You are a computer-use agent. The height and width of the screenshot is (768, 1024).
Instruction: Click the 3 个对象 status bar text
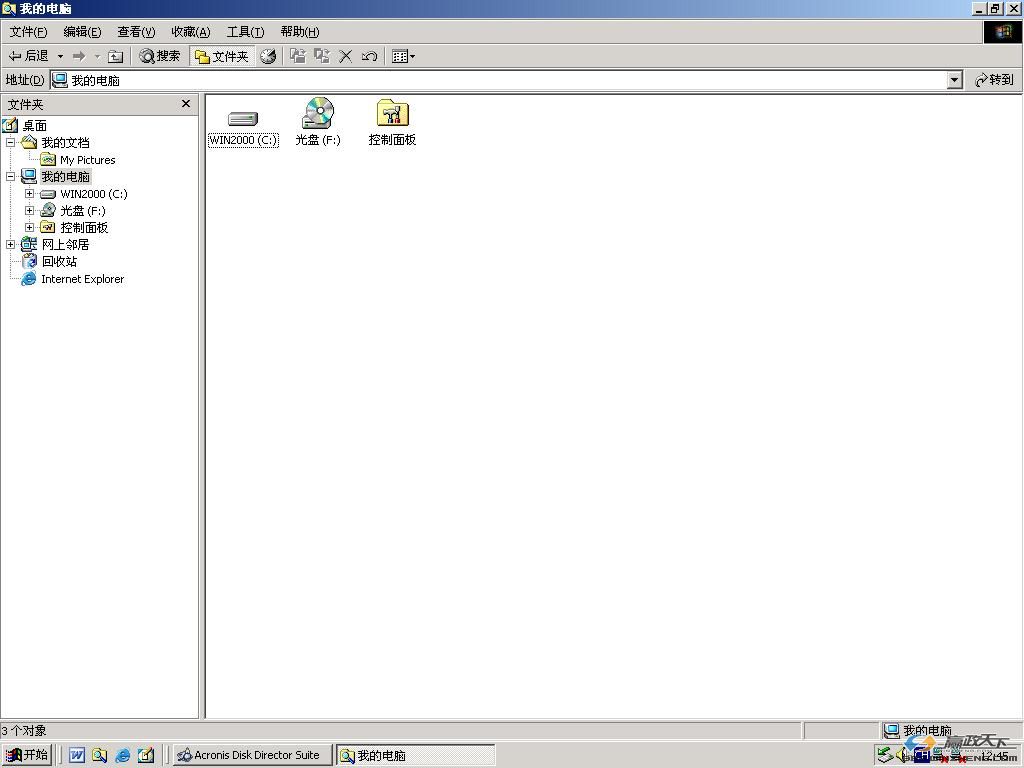click(24, 730)
